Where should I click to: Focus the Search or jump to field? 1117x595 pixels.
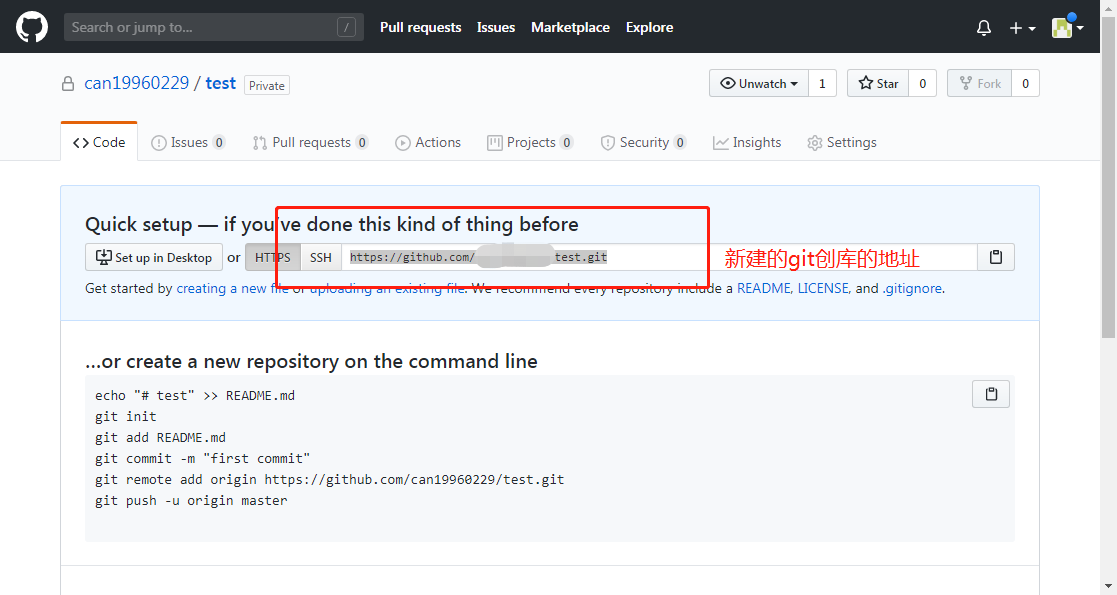coord(214,27)
